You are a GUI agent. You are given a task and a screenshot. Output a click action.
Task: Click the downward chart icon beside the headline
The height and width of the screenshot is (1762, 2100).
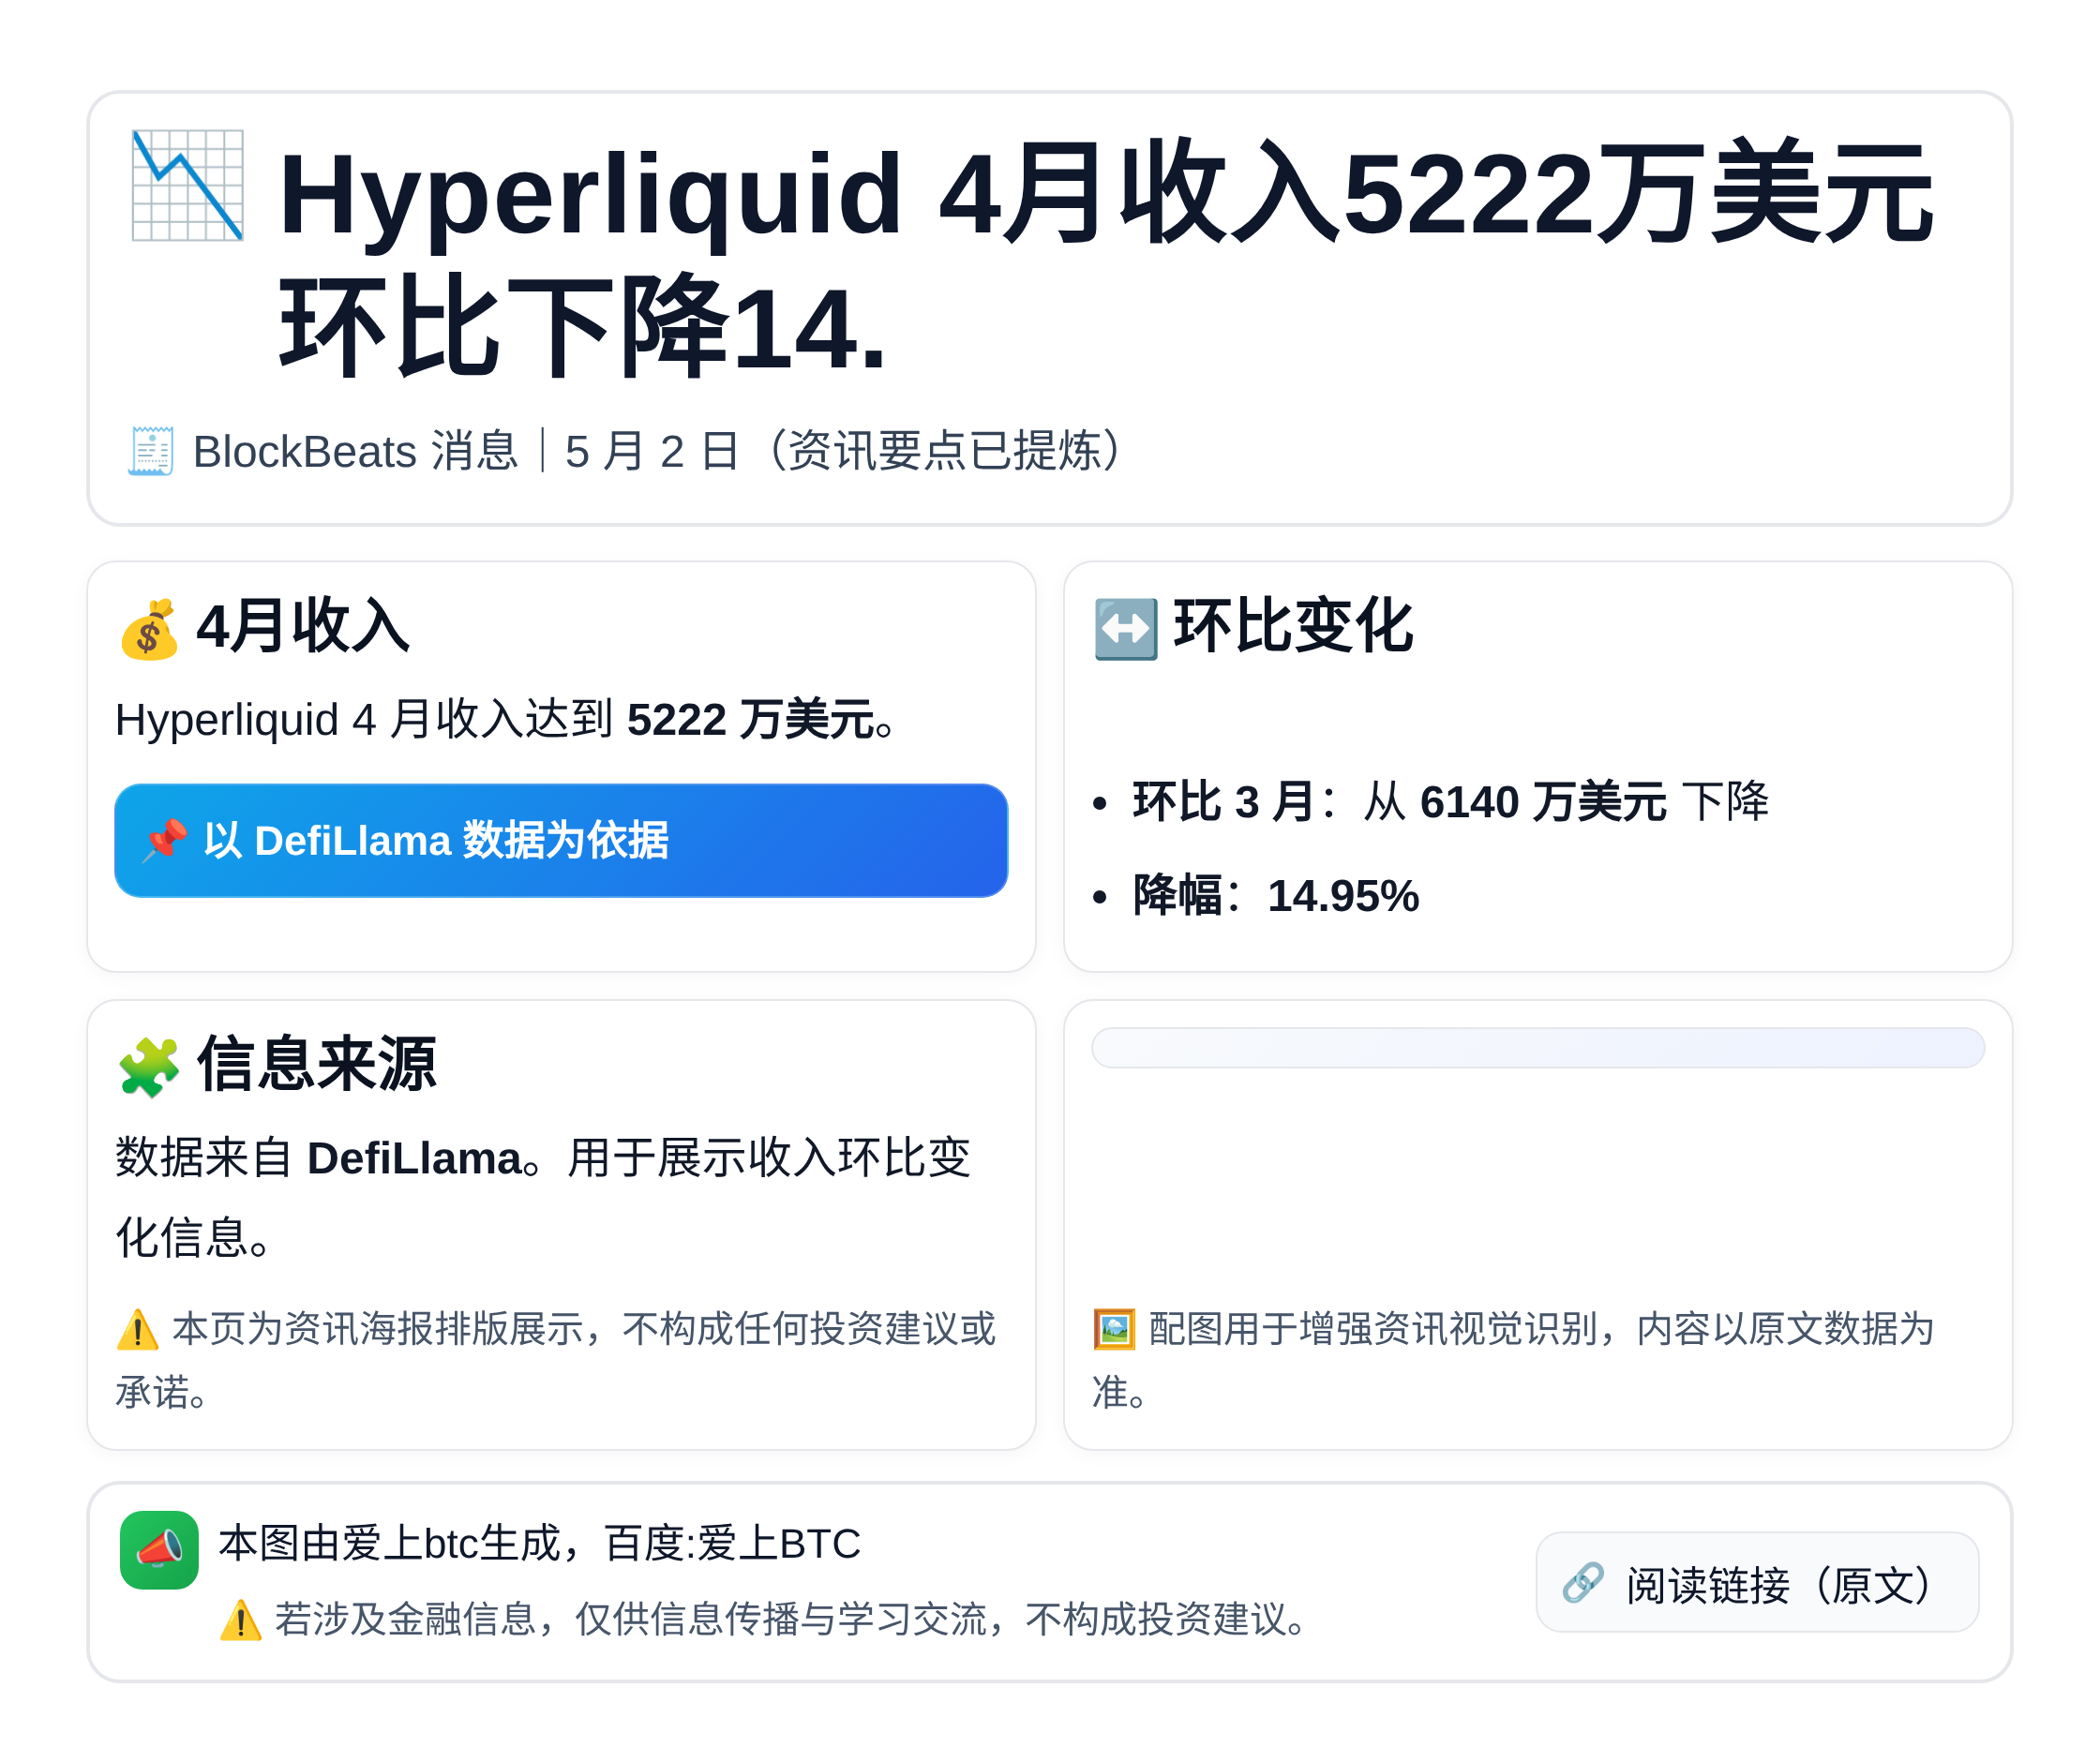click(x=188, y=185)
